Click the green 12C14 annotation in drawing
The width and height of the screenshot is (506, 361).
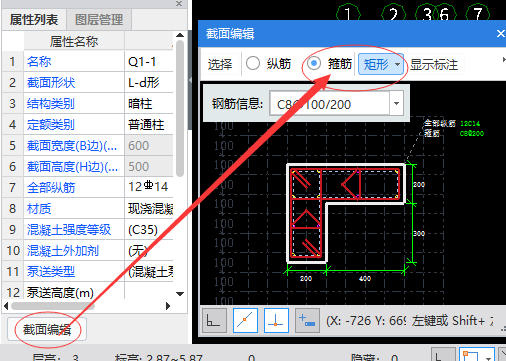click(470, 124)
